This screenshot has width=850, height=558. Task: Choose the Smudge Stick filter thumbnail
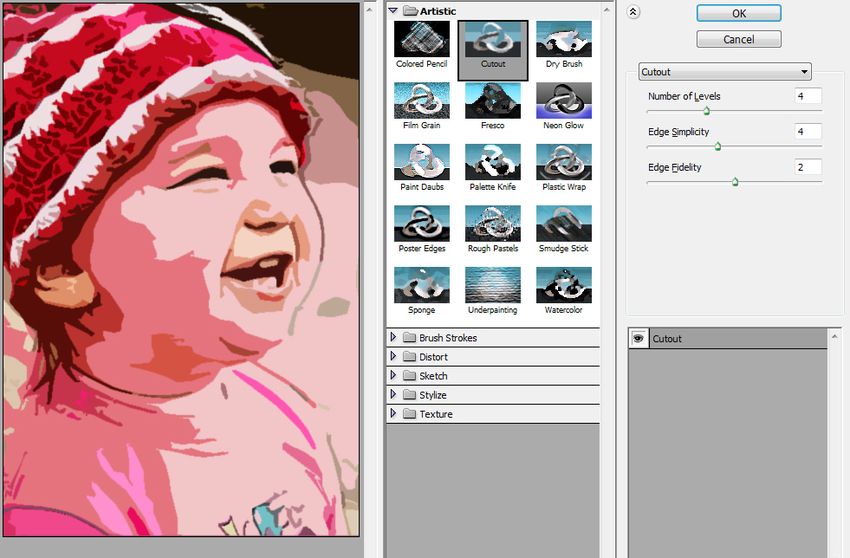[564, 223]
